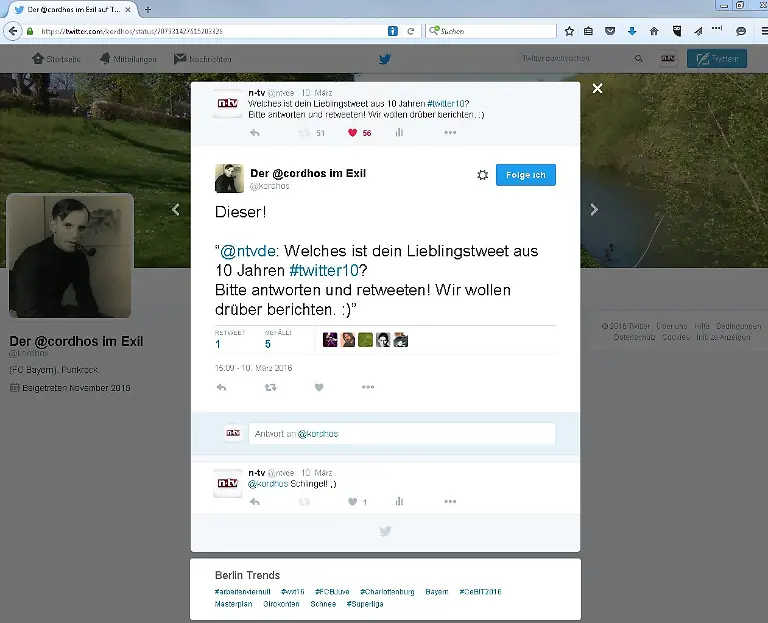Image resolution: width=768 pixels, height=623 pixels.
Task: Open the #twitter10 hashtag in main tweet
Action: [x=324, y=270]
